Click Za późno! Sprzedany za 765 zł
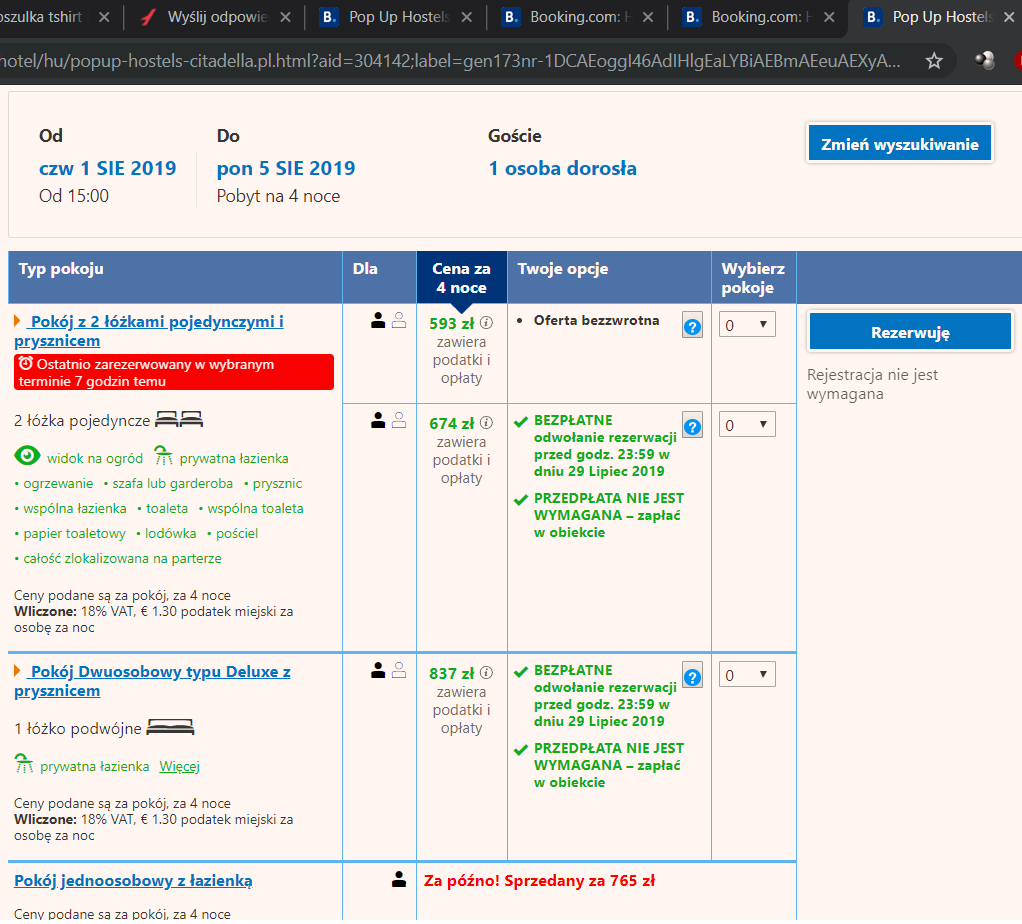 click(x=539, y=880)
